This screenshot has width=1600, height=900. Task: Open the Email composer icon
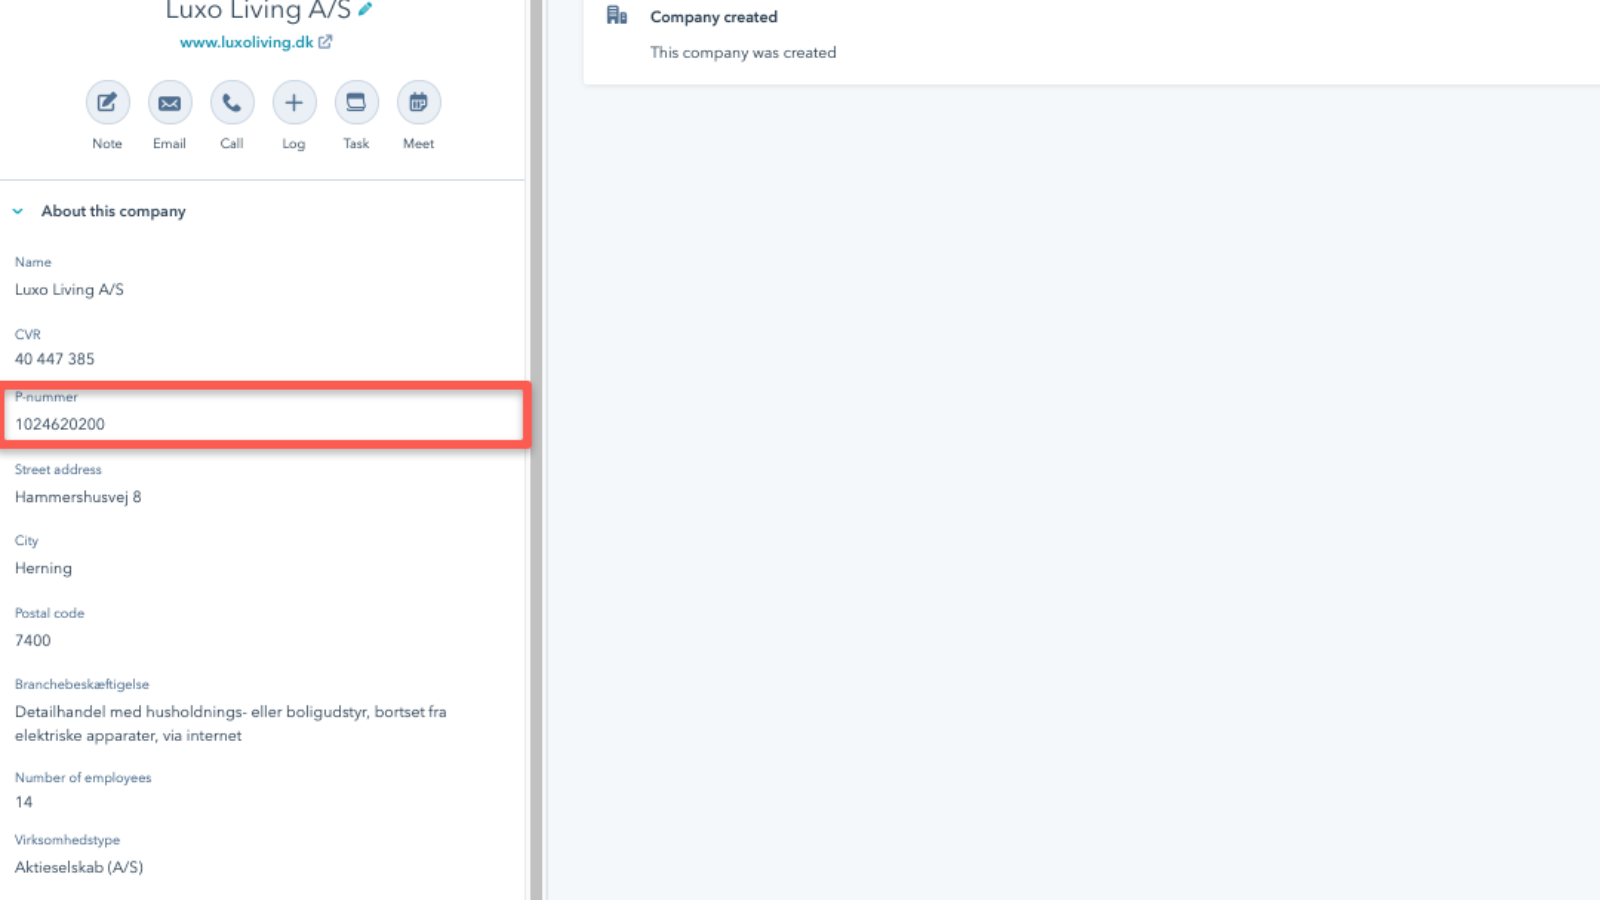169,103
